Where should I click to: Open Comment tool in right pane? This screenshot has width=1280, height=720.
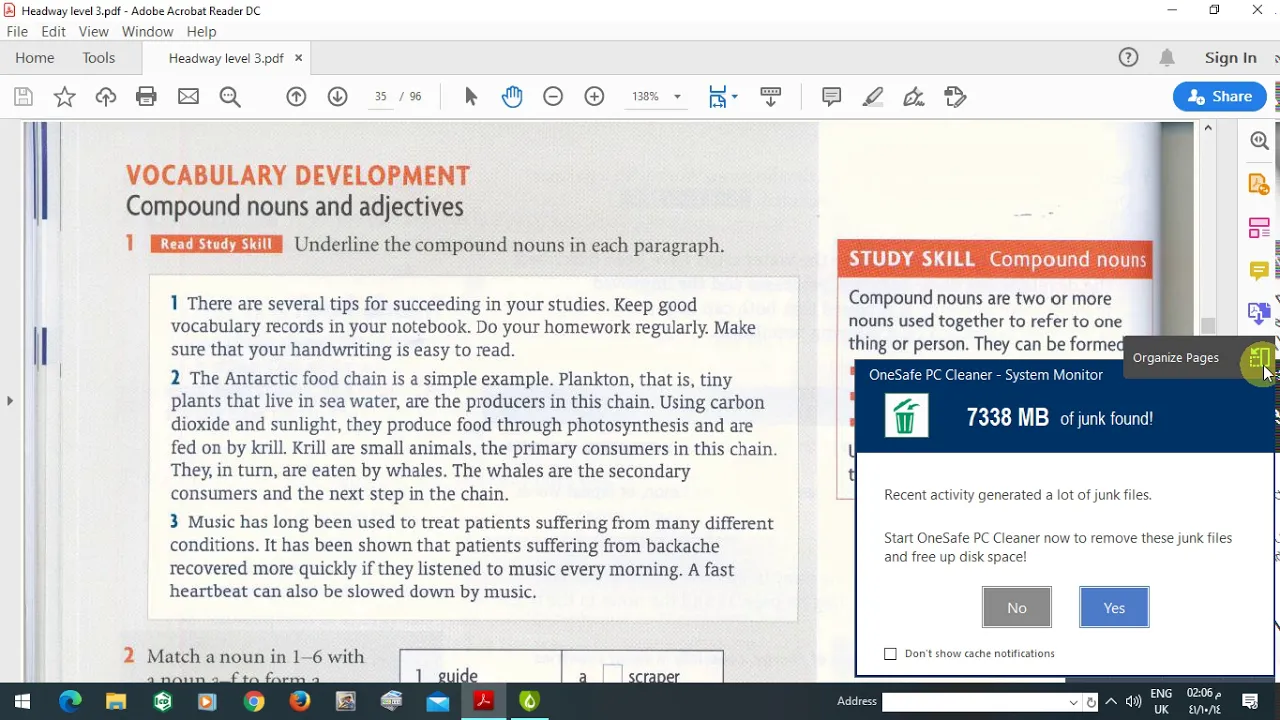coord(1259,271)
